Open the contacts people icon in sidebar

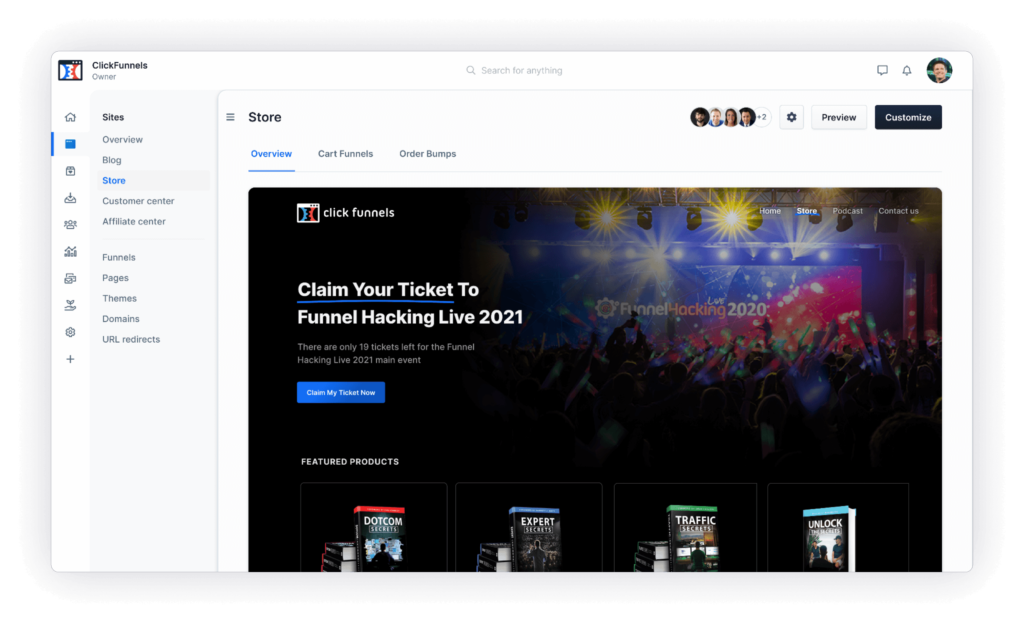[71, 225]
